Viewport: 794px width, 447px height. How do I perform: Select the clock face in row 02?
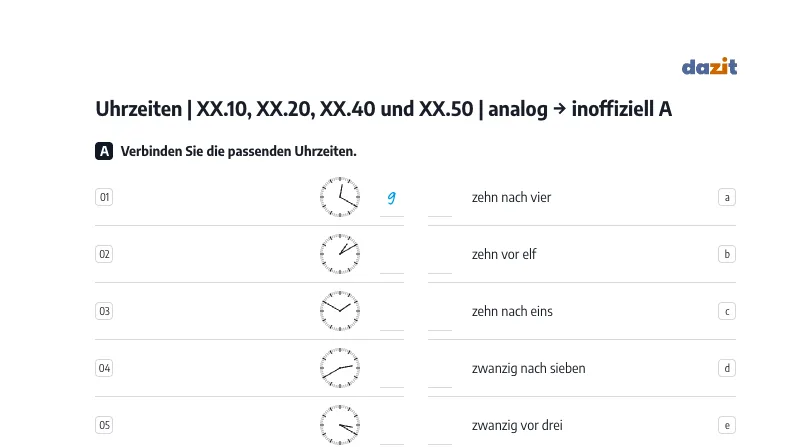click(x=340, y=254)
